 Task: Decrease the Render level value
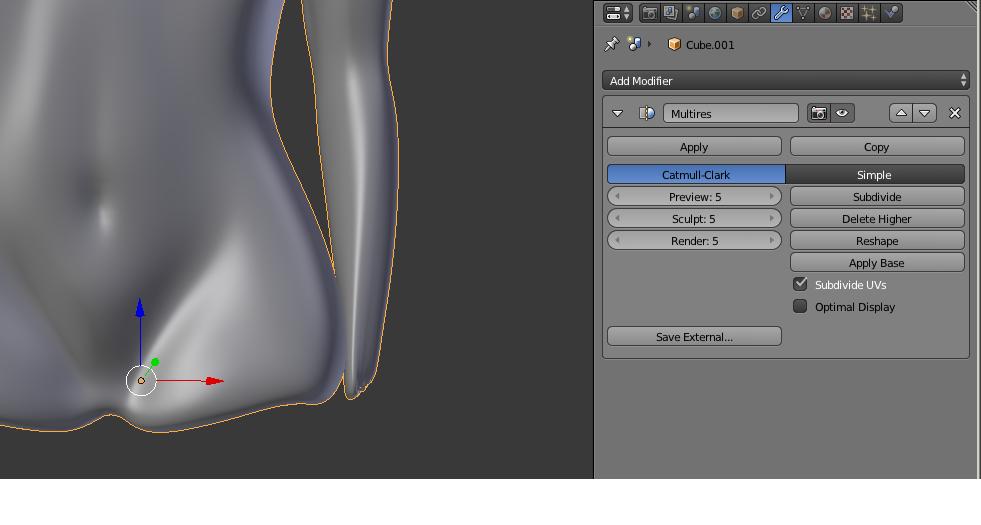pos(617,240)
